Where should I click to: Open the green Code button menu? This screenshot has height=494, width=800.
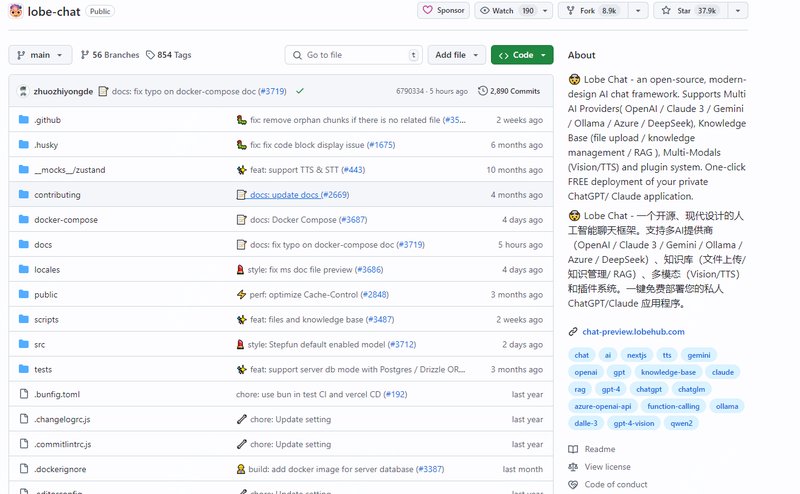point(521,55)
